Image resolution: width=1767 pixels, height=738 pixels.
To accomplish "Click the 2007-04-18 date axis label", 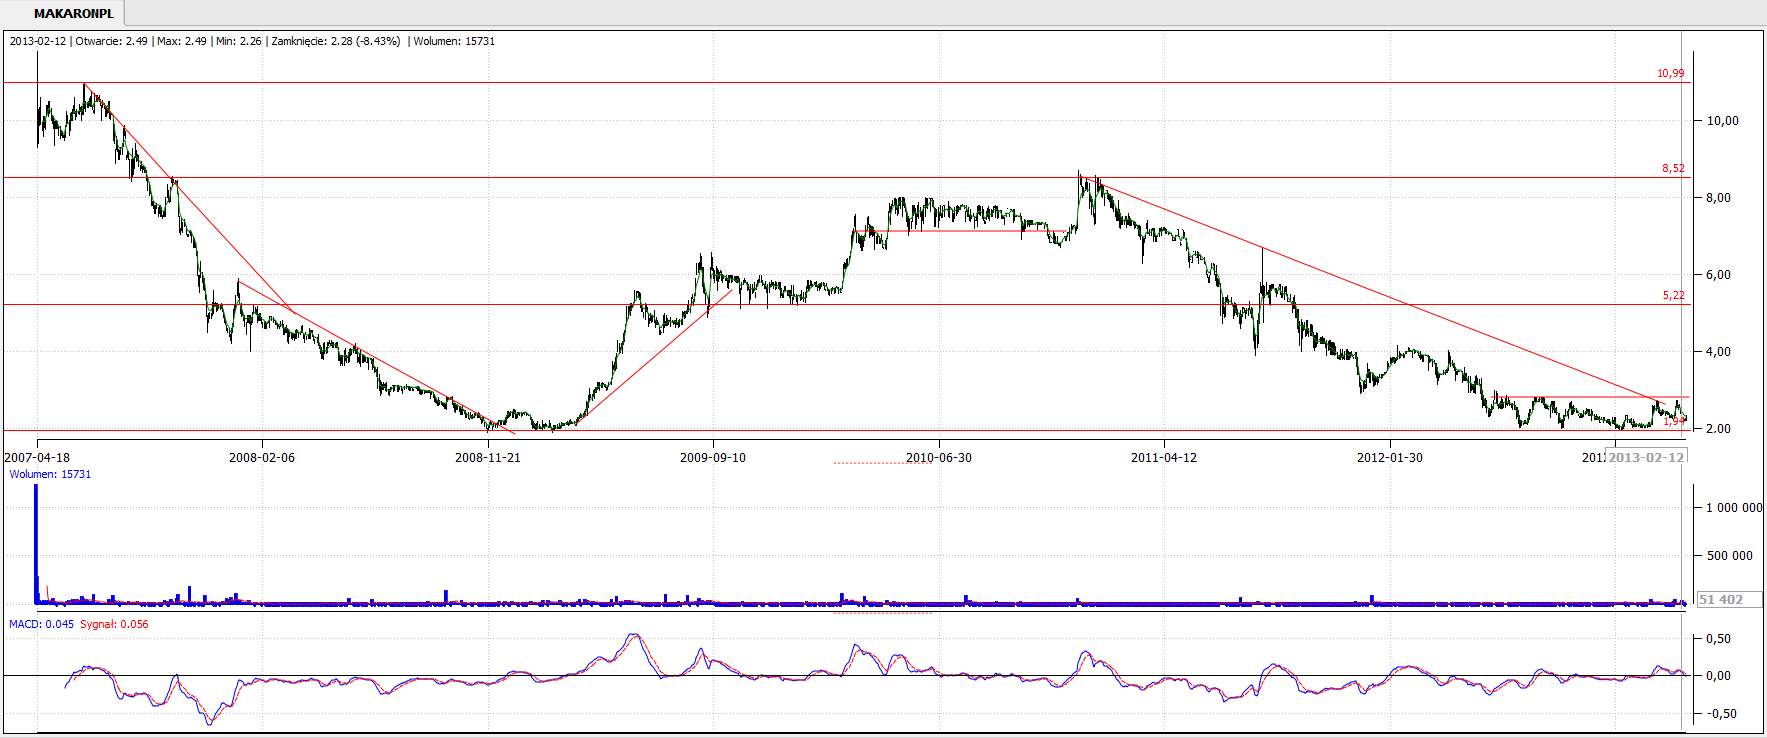I will (37, 457).
